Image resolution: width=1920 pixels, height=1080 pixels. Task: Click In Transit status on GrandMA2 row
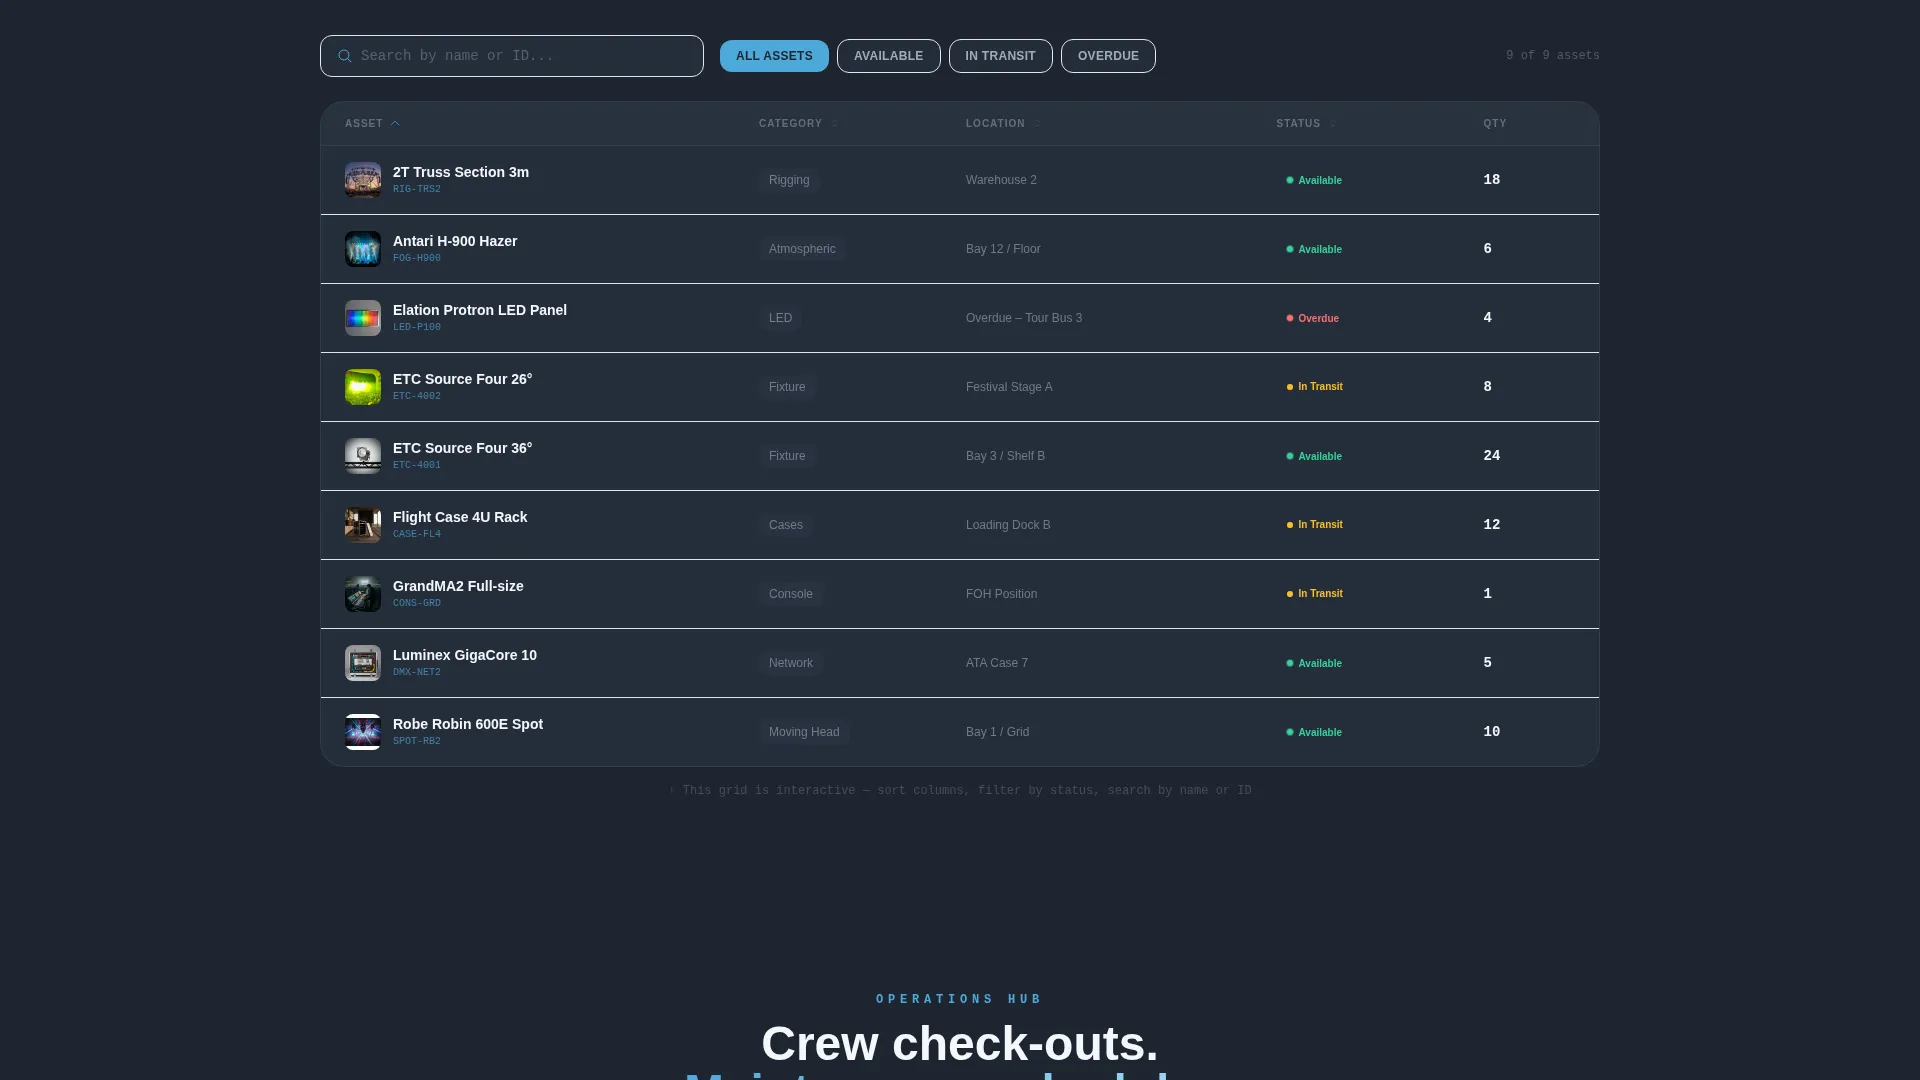(x=1314, y=594)
